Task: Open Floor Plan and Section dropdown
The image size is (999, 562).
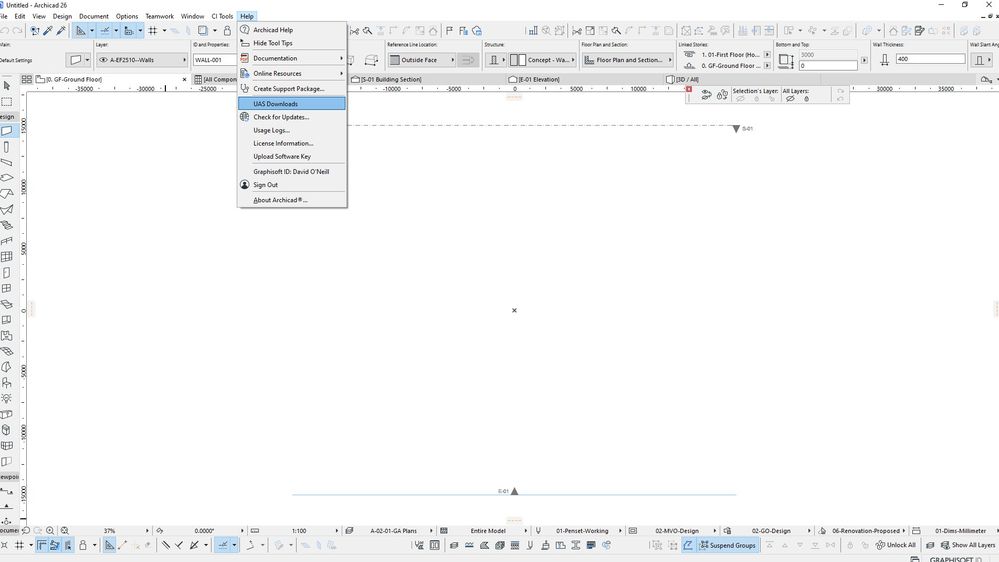Action: click(628, 60)
